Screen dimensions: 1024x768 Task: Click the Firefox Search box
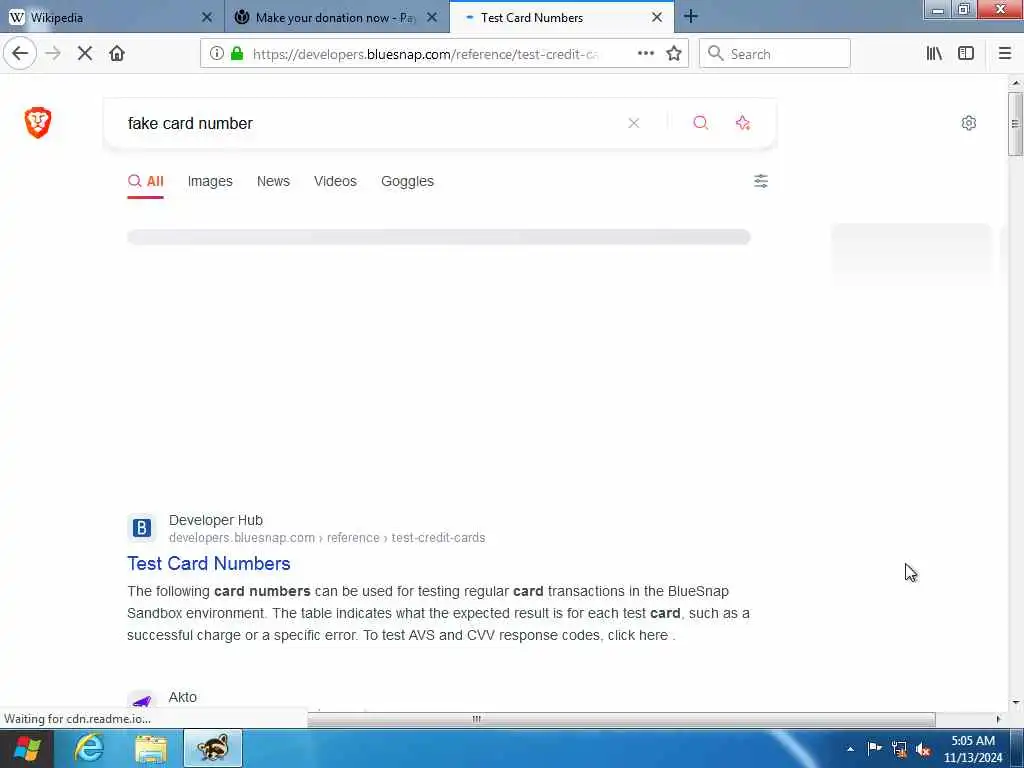[775, 54]
